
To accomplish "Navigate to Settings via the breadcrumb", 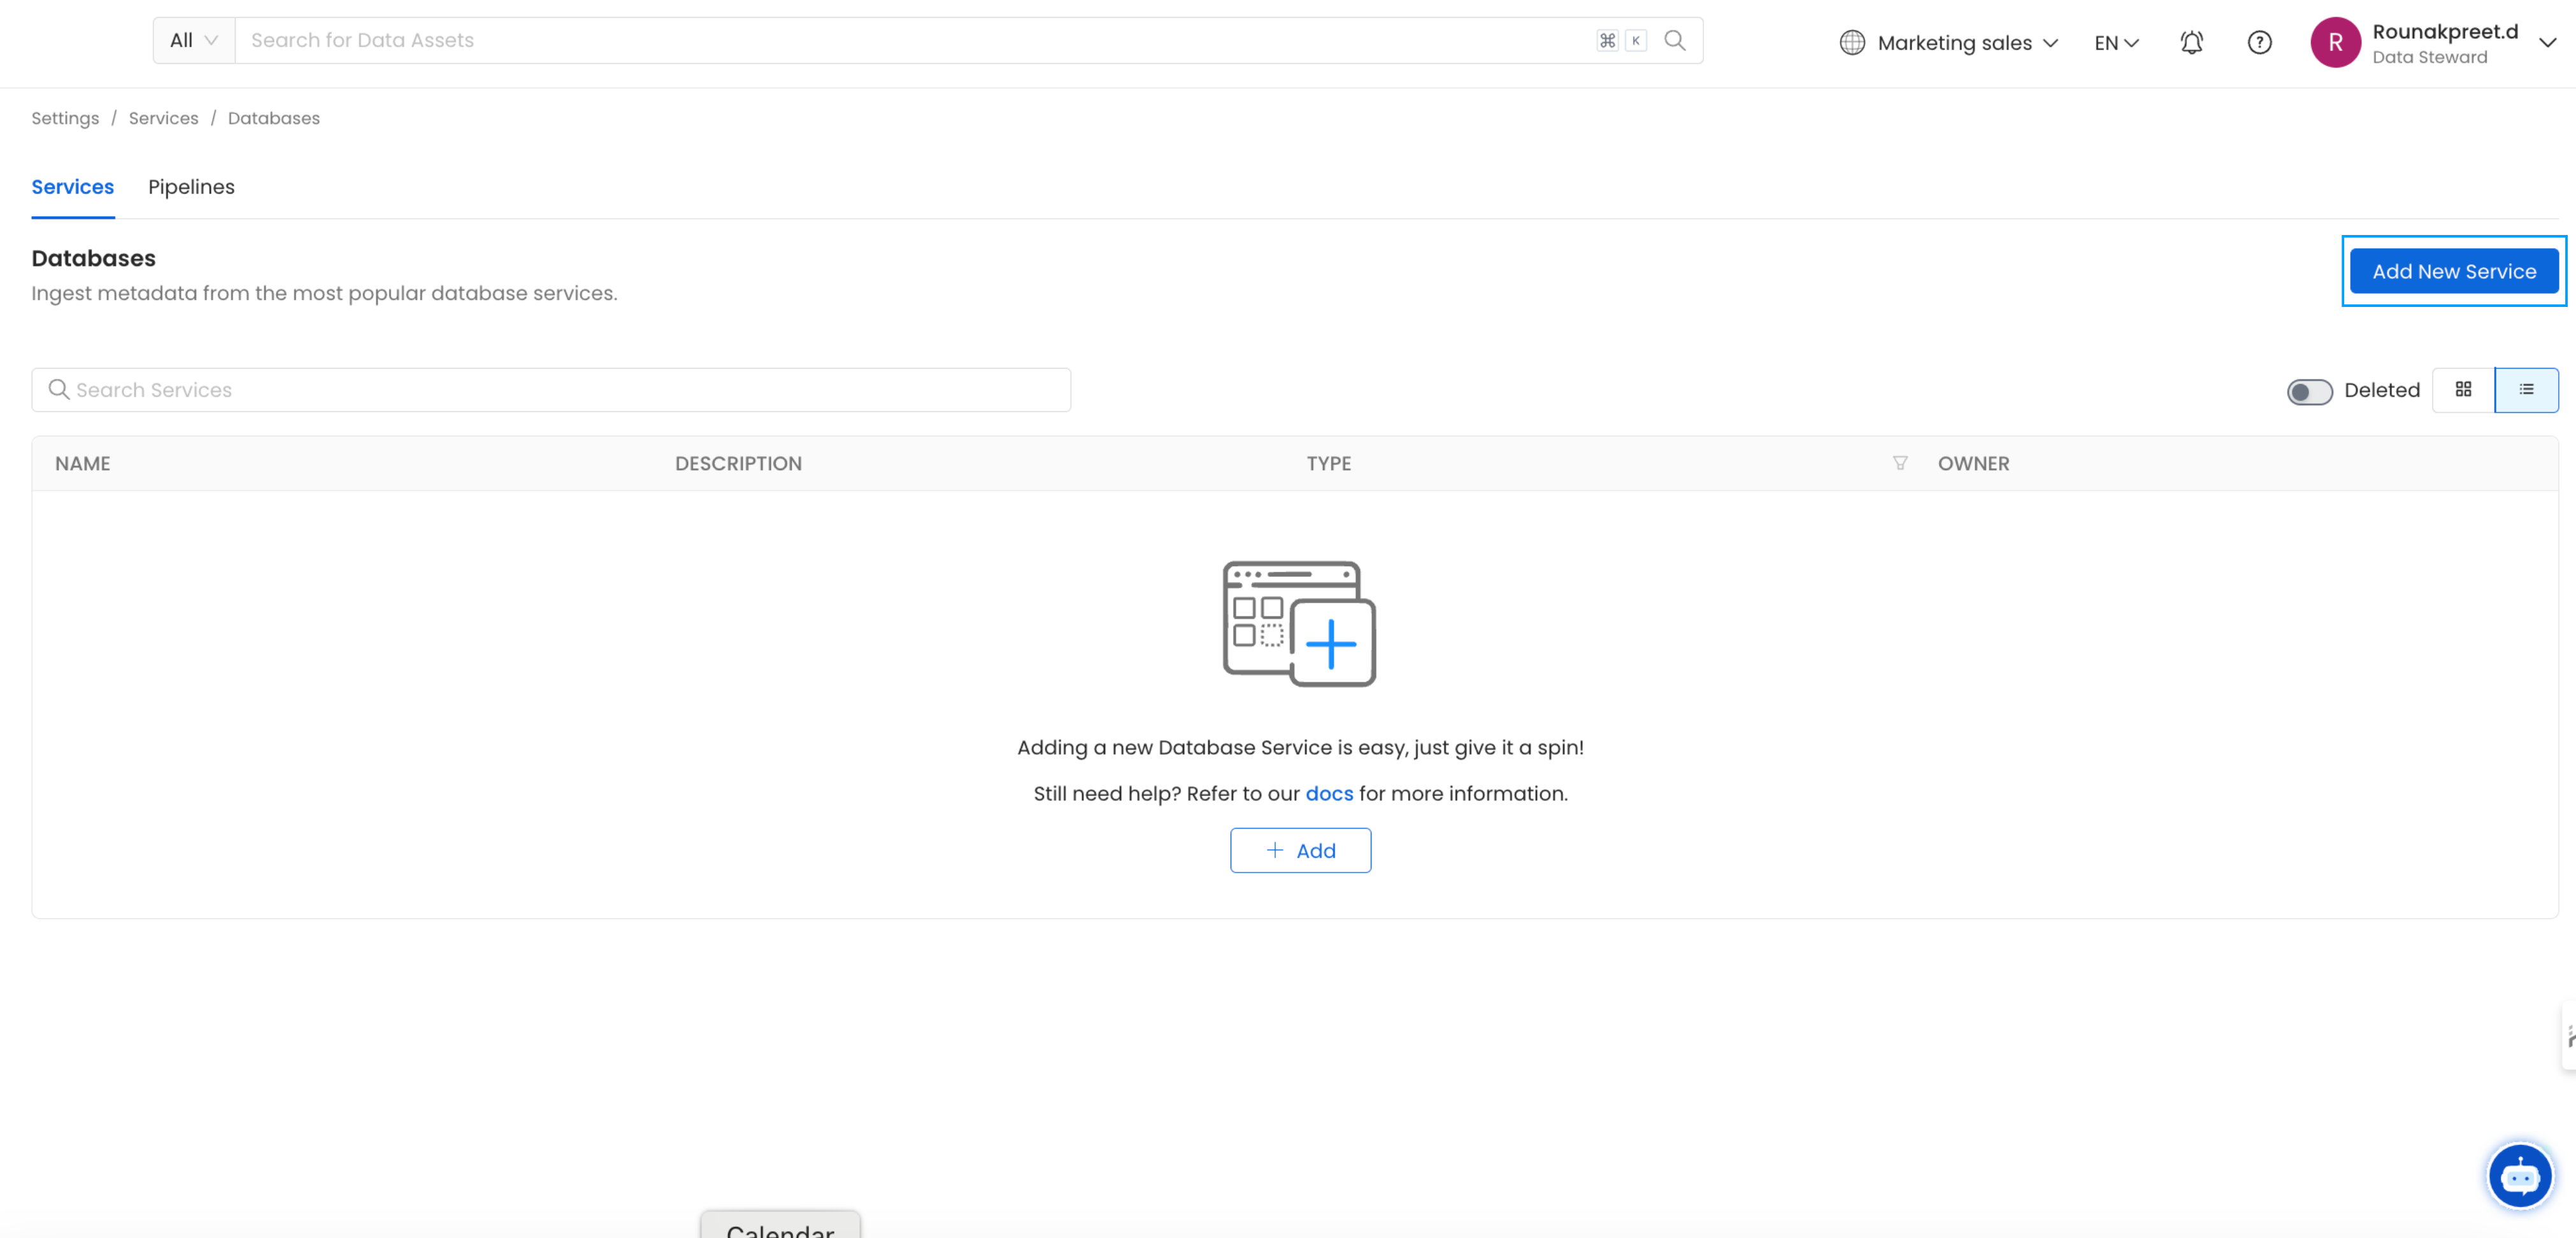I will coord(64,118).
